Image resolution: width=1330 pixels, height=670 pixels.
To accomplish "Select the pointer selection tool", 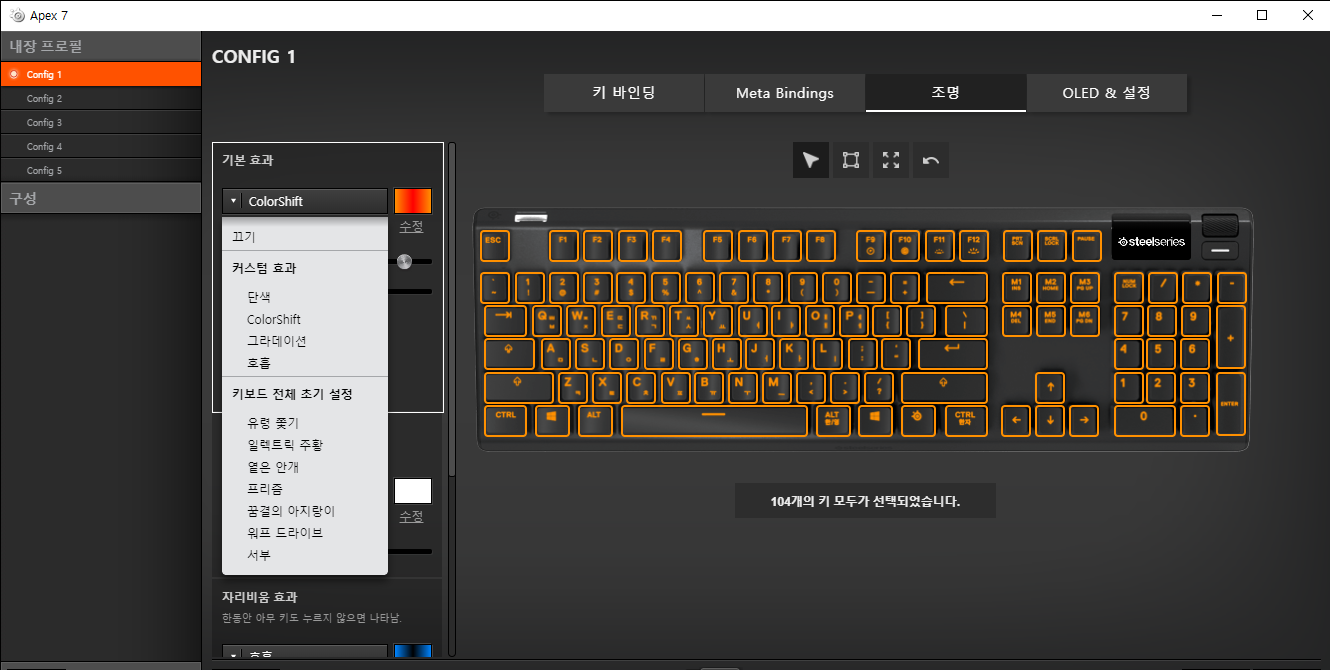I will (x=811, y=160).
